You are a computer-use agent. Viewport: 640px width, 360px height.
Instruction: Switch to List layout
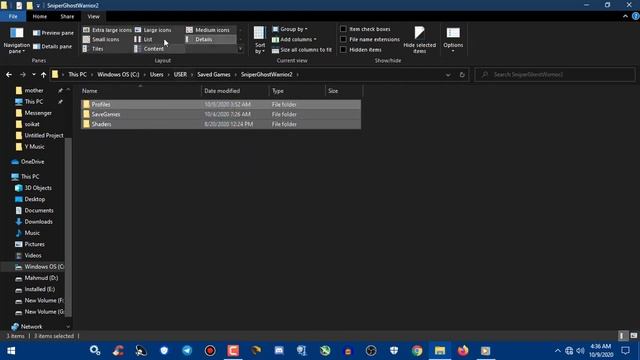(x=143, y=39)
